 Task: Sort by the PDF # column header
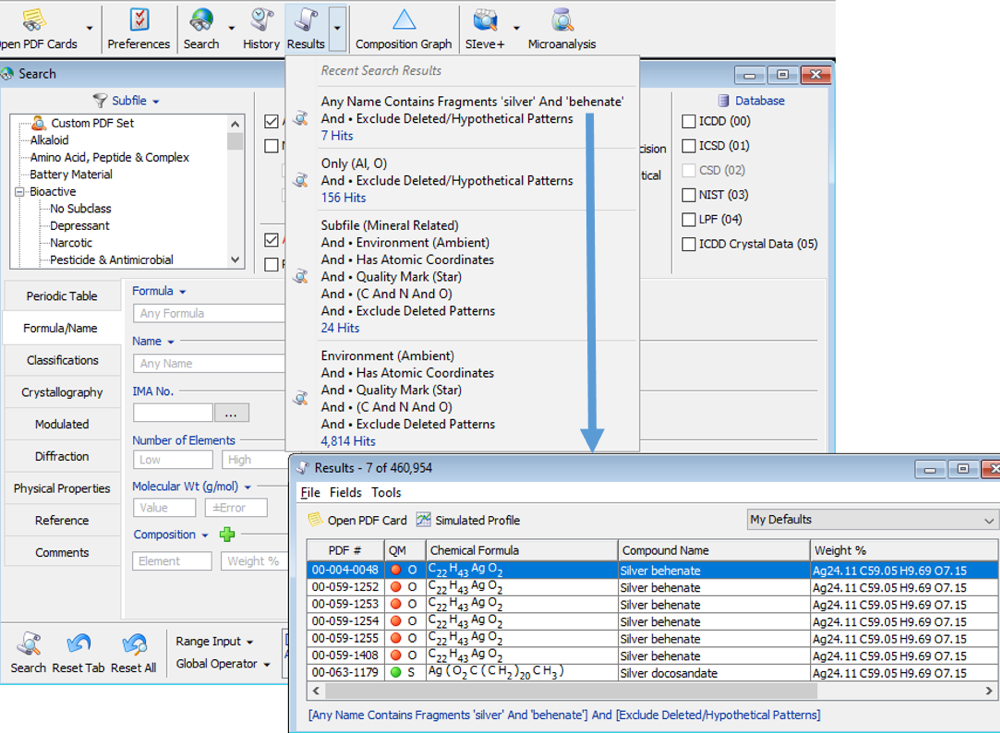coord(345,551)
